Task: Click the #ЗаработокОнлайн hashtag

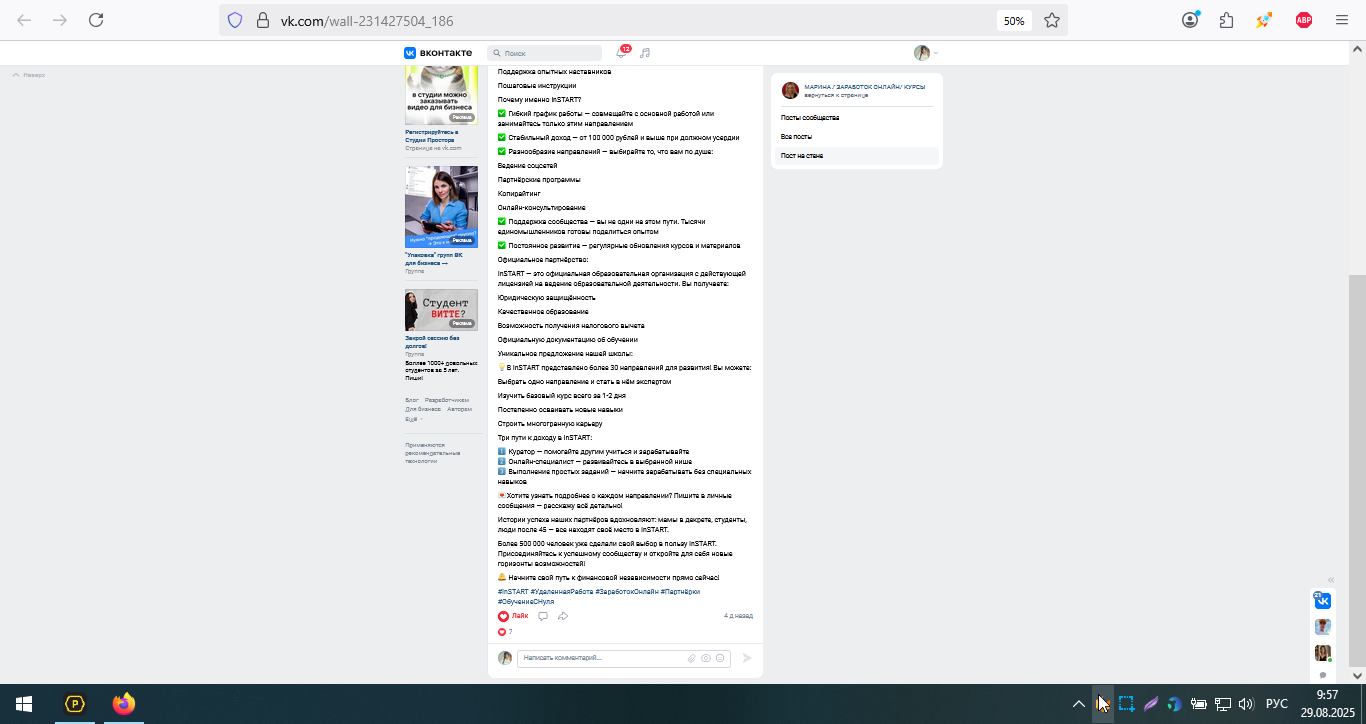Action: 627,592
